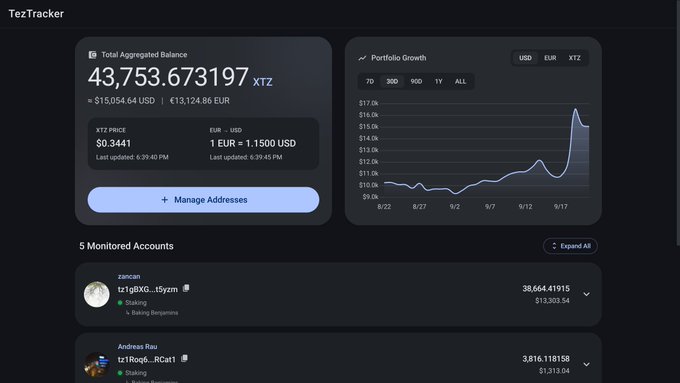Click 'Last updated: 6:39:45 PM' text
Screen dimensions: 680x383
point(246,157)
